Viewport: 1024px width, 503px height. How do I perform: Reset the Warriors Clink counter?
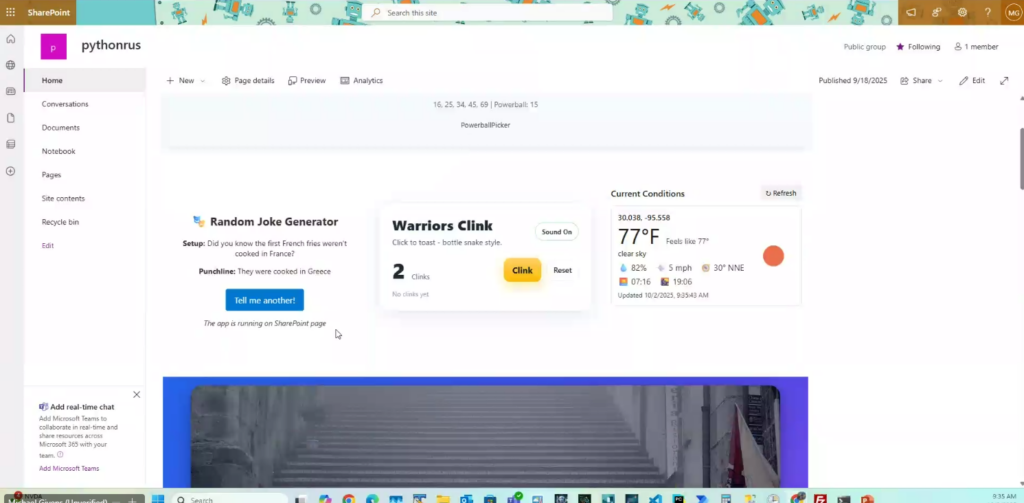pyautogui.click(x=562, y=270)
